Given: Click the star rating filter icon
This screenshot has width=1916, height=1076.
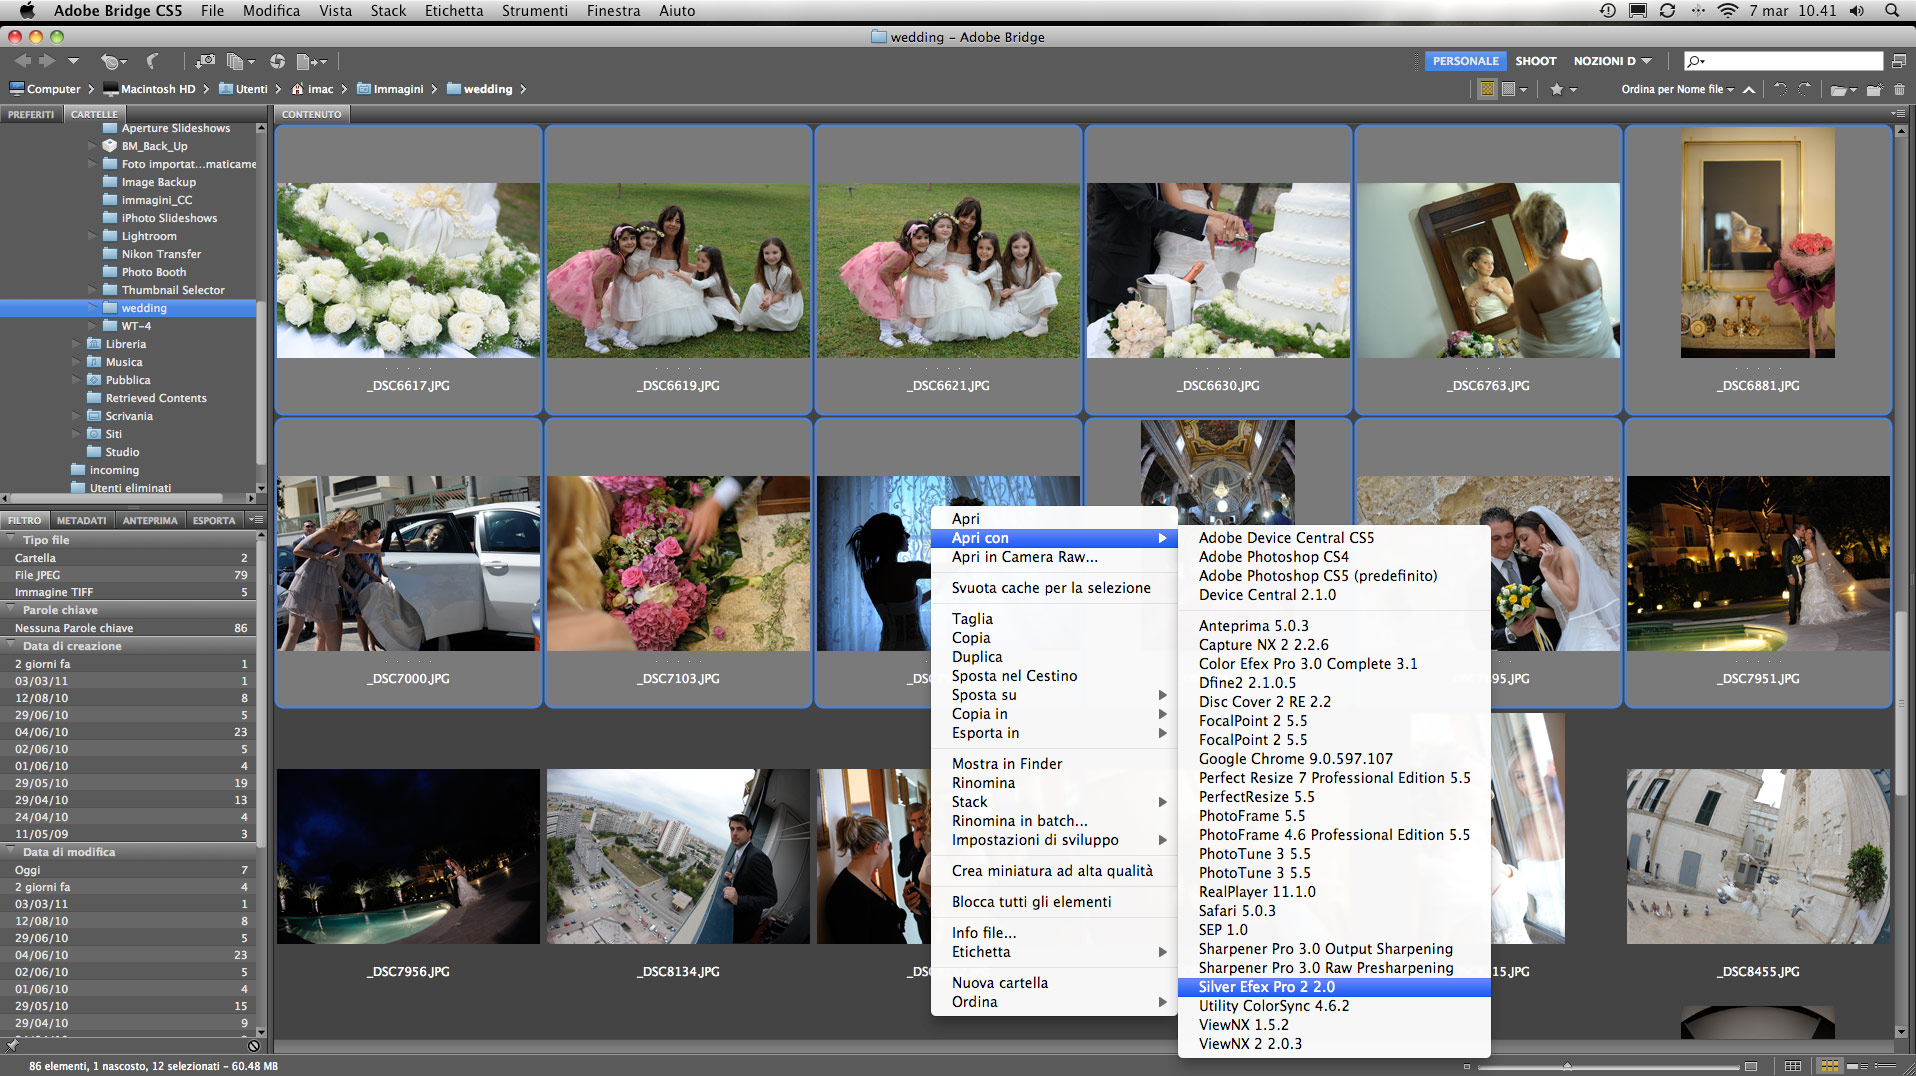Looking at the screenshot, I should point(1562,89).
